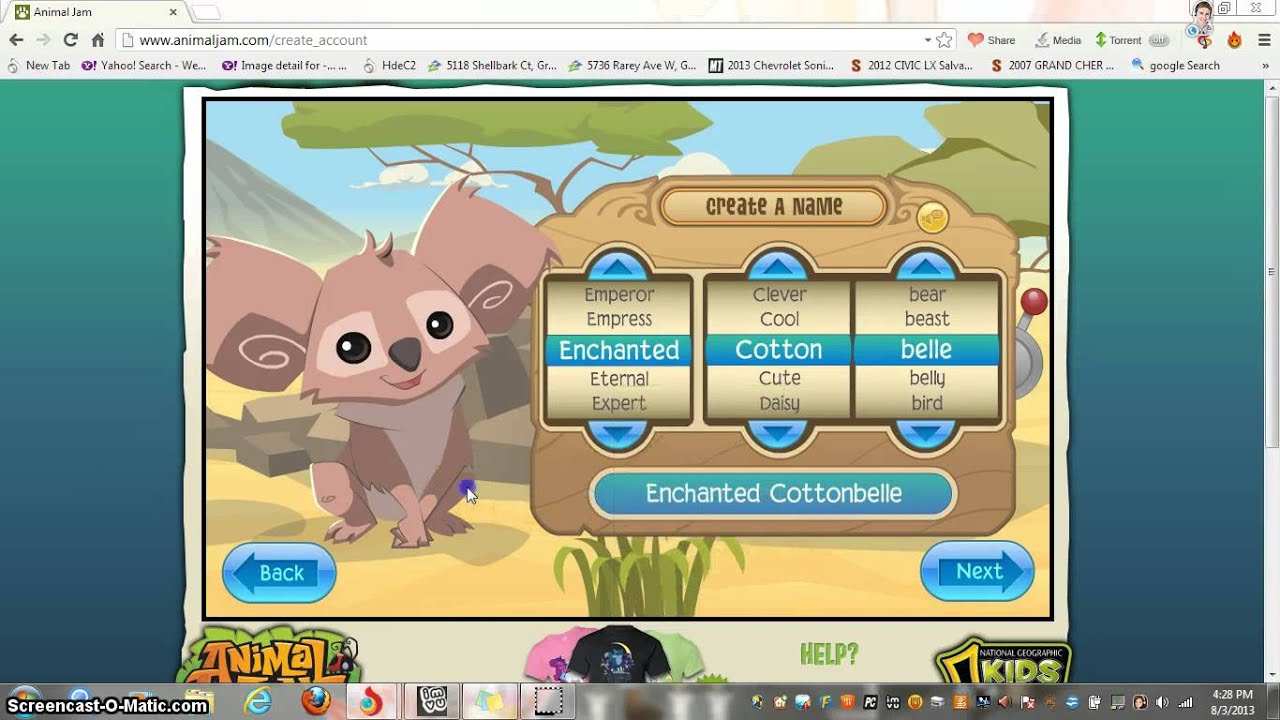Choose Empress in the first name list

coord(619,319)
